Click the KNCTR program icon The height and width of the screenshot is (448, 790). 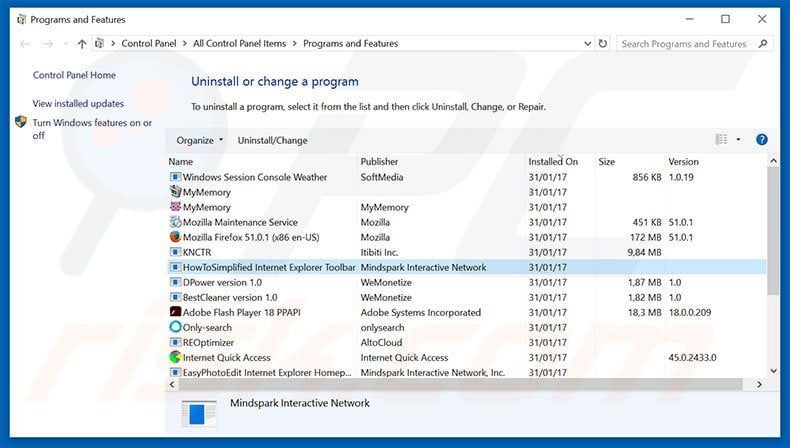(175, 252)
